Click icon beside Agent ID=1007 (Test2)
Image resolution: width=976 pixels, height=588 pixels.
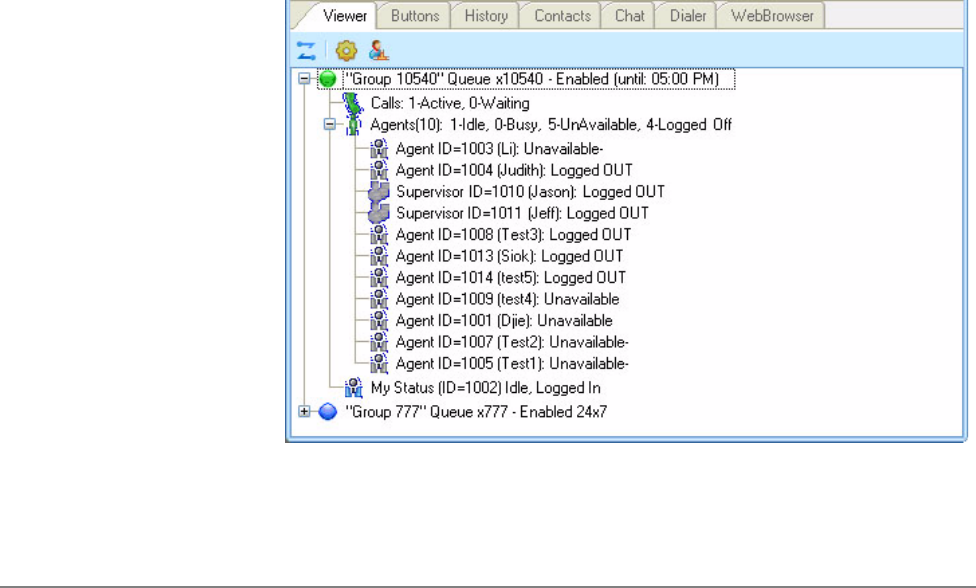coord(378,342)
